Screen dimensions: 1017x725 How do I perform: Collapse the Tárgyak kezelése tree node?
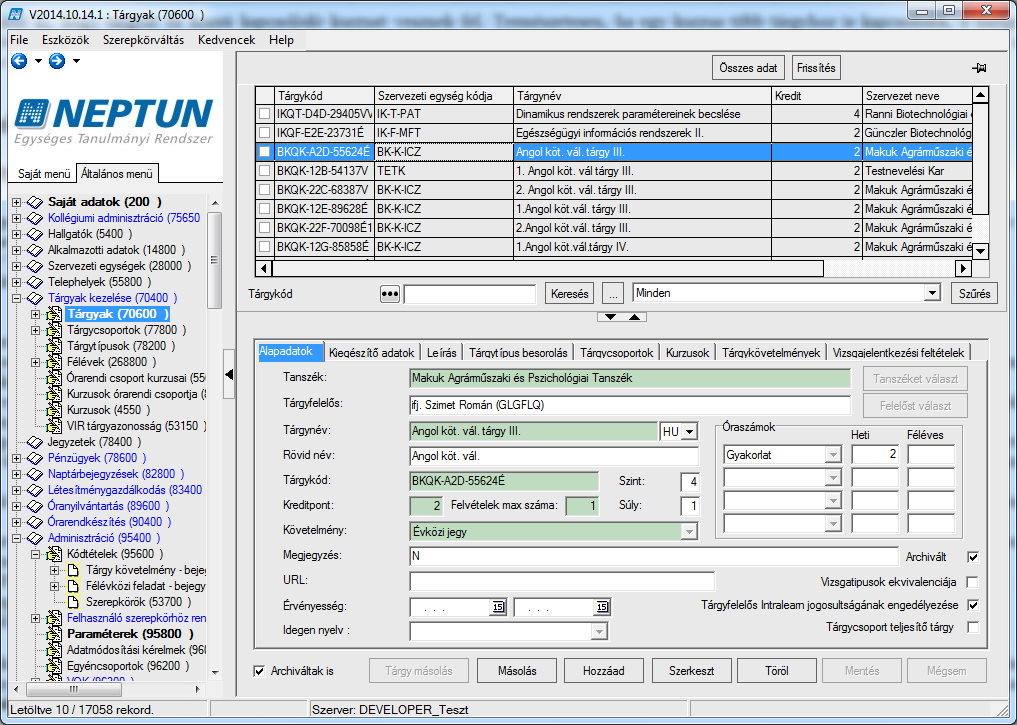[16, 298]
